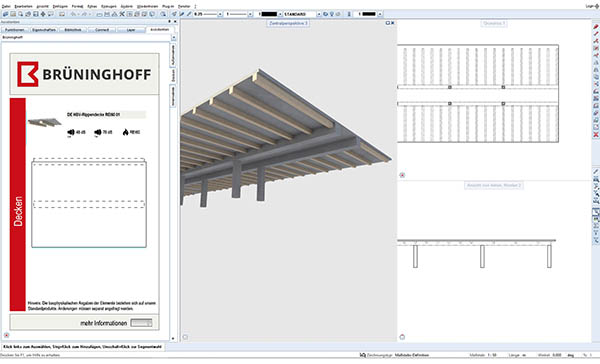Click the magnifier zoom icon in the top toolbar
This screenshot has width=600, height=364.
click(163, 14)
